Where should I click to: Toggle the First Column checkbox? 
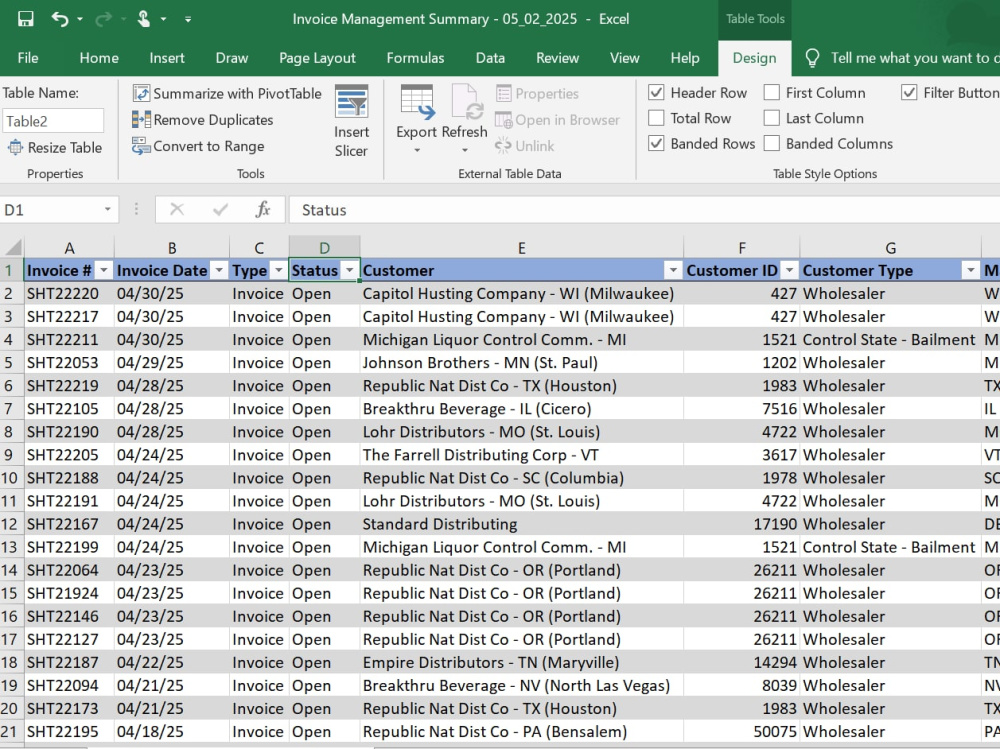click(772, 93)
